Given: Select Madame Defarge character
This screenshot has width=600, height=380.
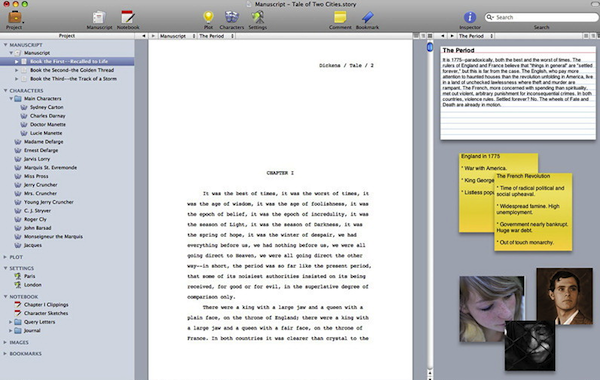Looking at the screenshot, I should tap(44, 142).
